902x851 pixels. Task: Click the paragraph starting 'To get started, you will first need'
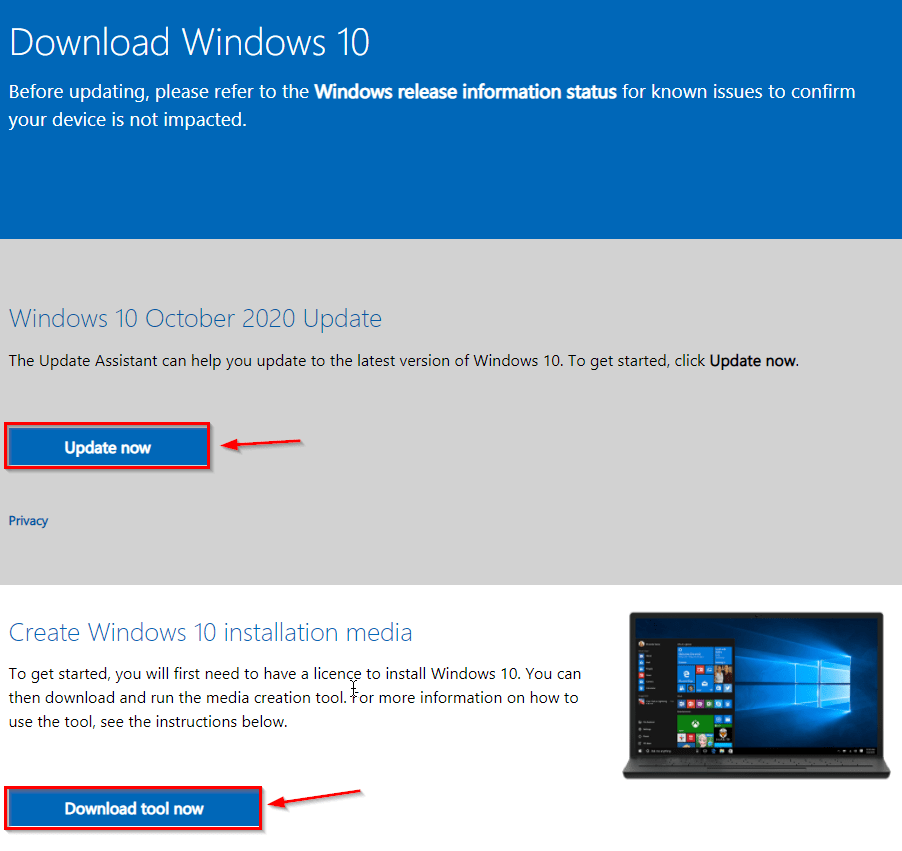click(x=295, y=697)
